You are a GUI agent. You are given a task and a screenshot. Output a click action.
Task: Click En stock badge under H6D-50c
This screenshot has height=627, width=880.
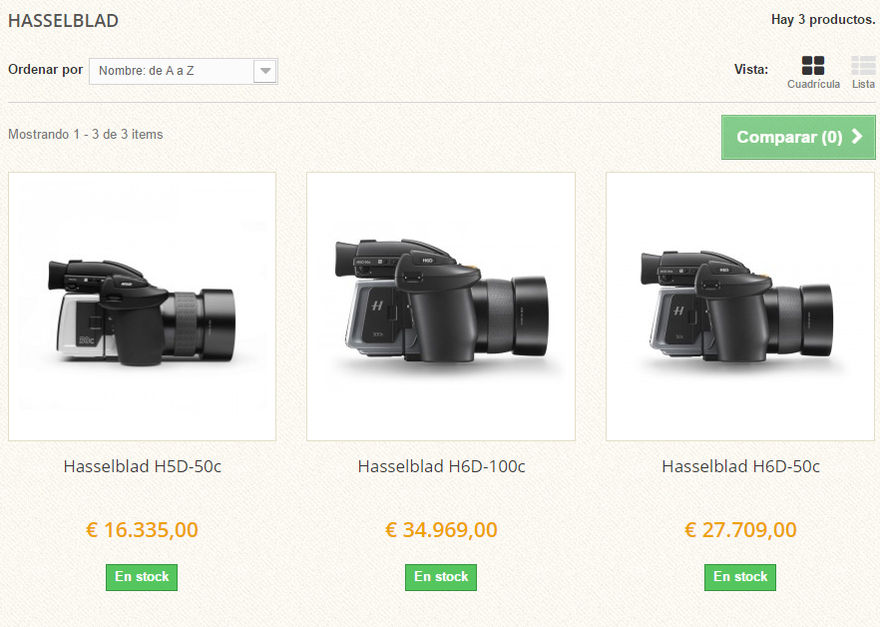pyautogui.click(x=740, y=577)
